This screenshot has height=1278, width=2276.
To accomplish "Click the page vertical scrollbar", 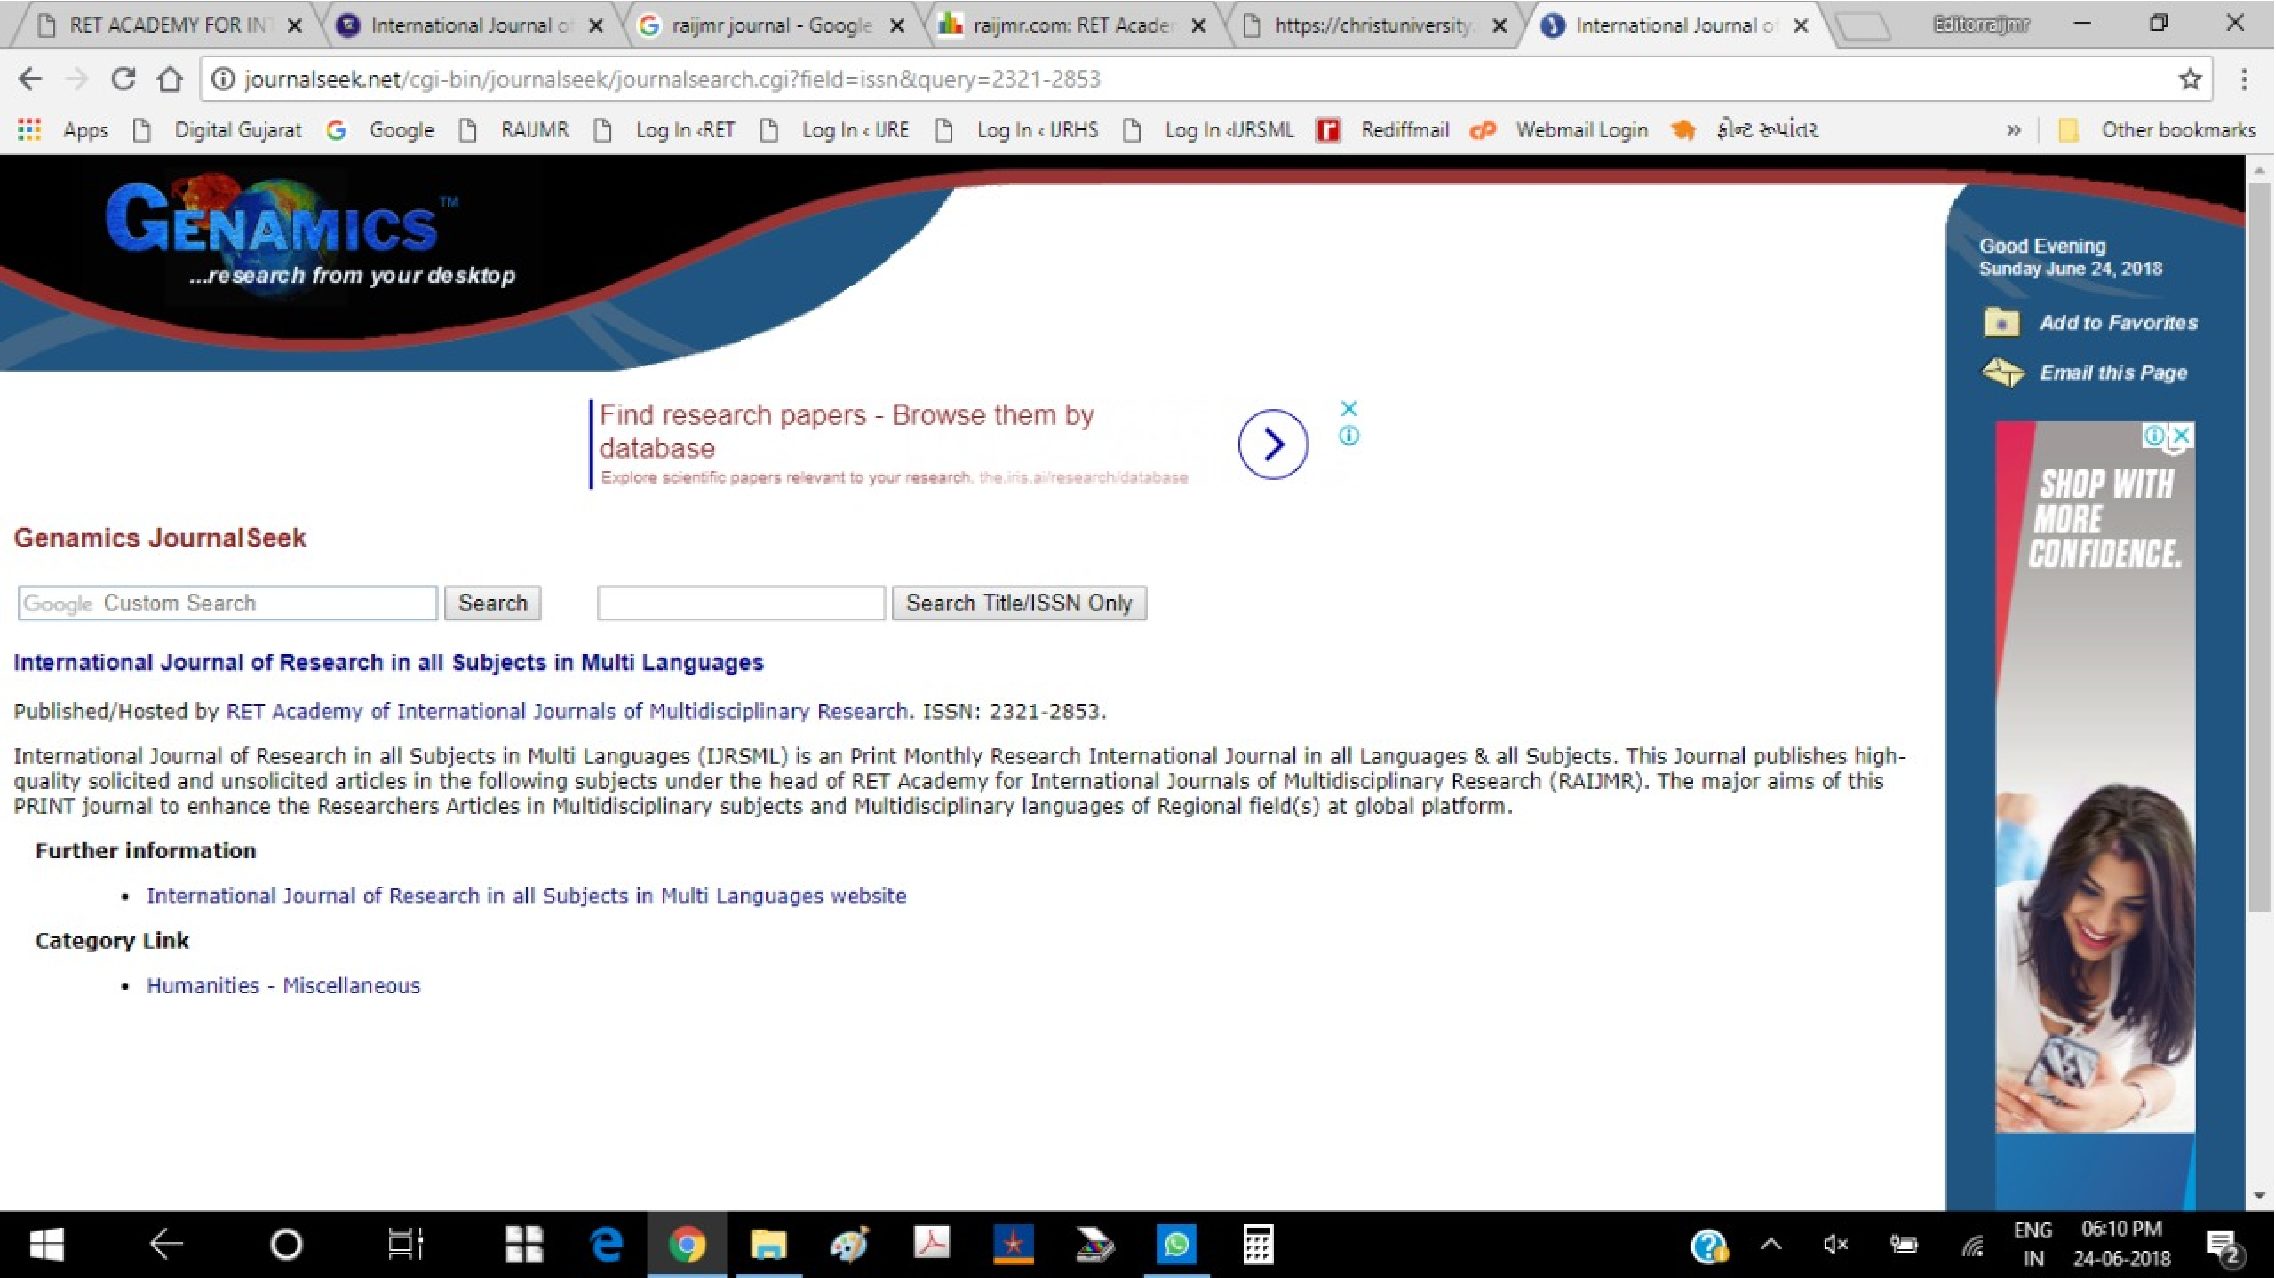I will 2258,545.
